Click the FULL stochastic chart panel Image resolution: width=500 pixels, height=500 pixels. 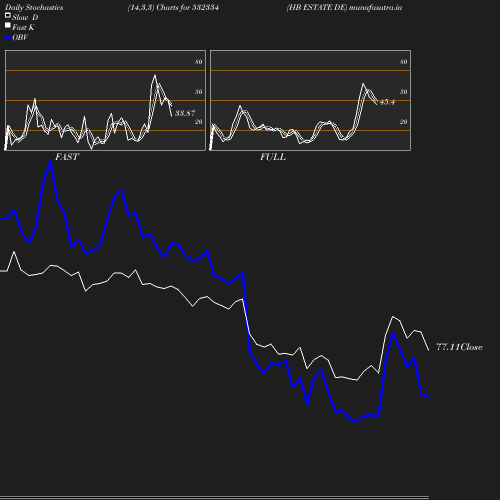tap(310, 100)
